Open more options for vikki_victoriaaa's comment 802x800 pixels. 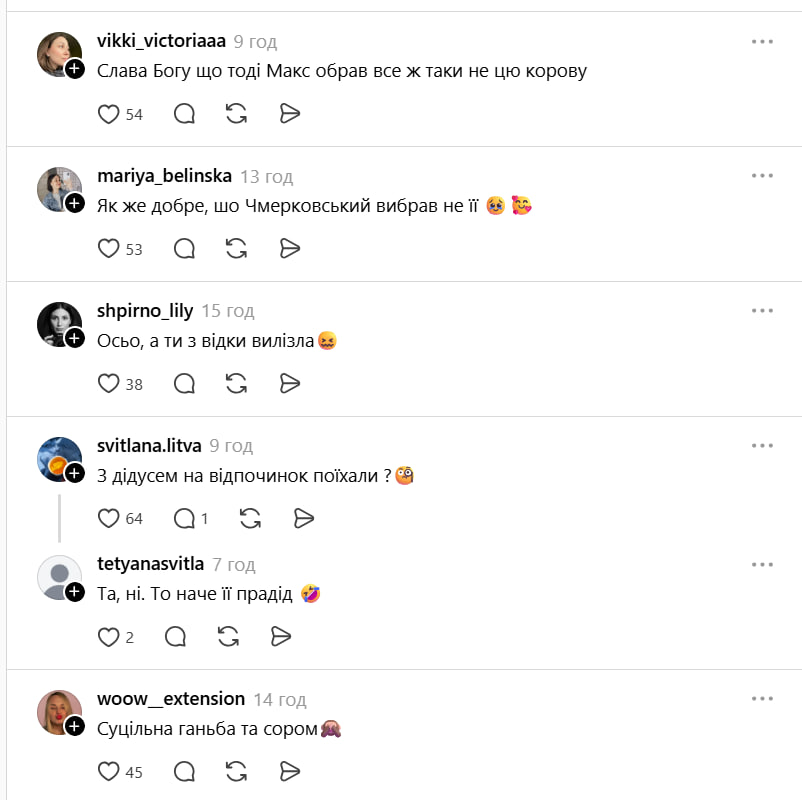pyautogui.click(x=762, y=42)
